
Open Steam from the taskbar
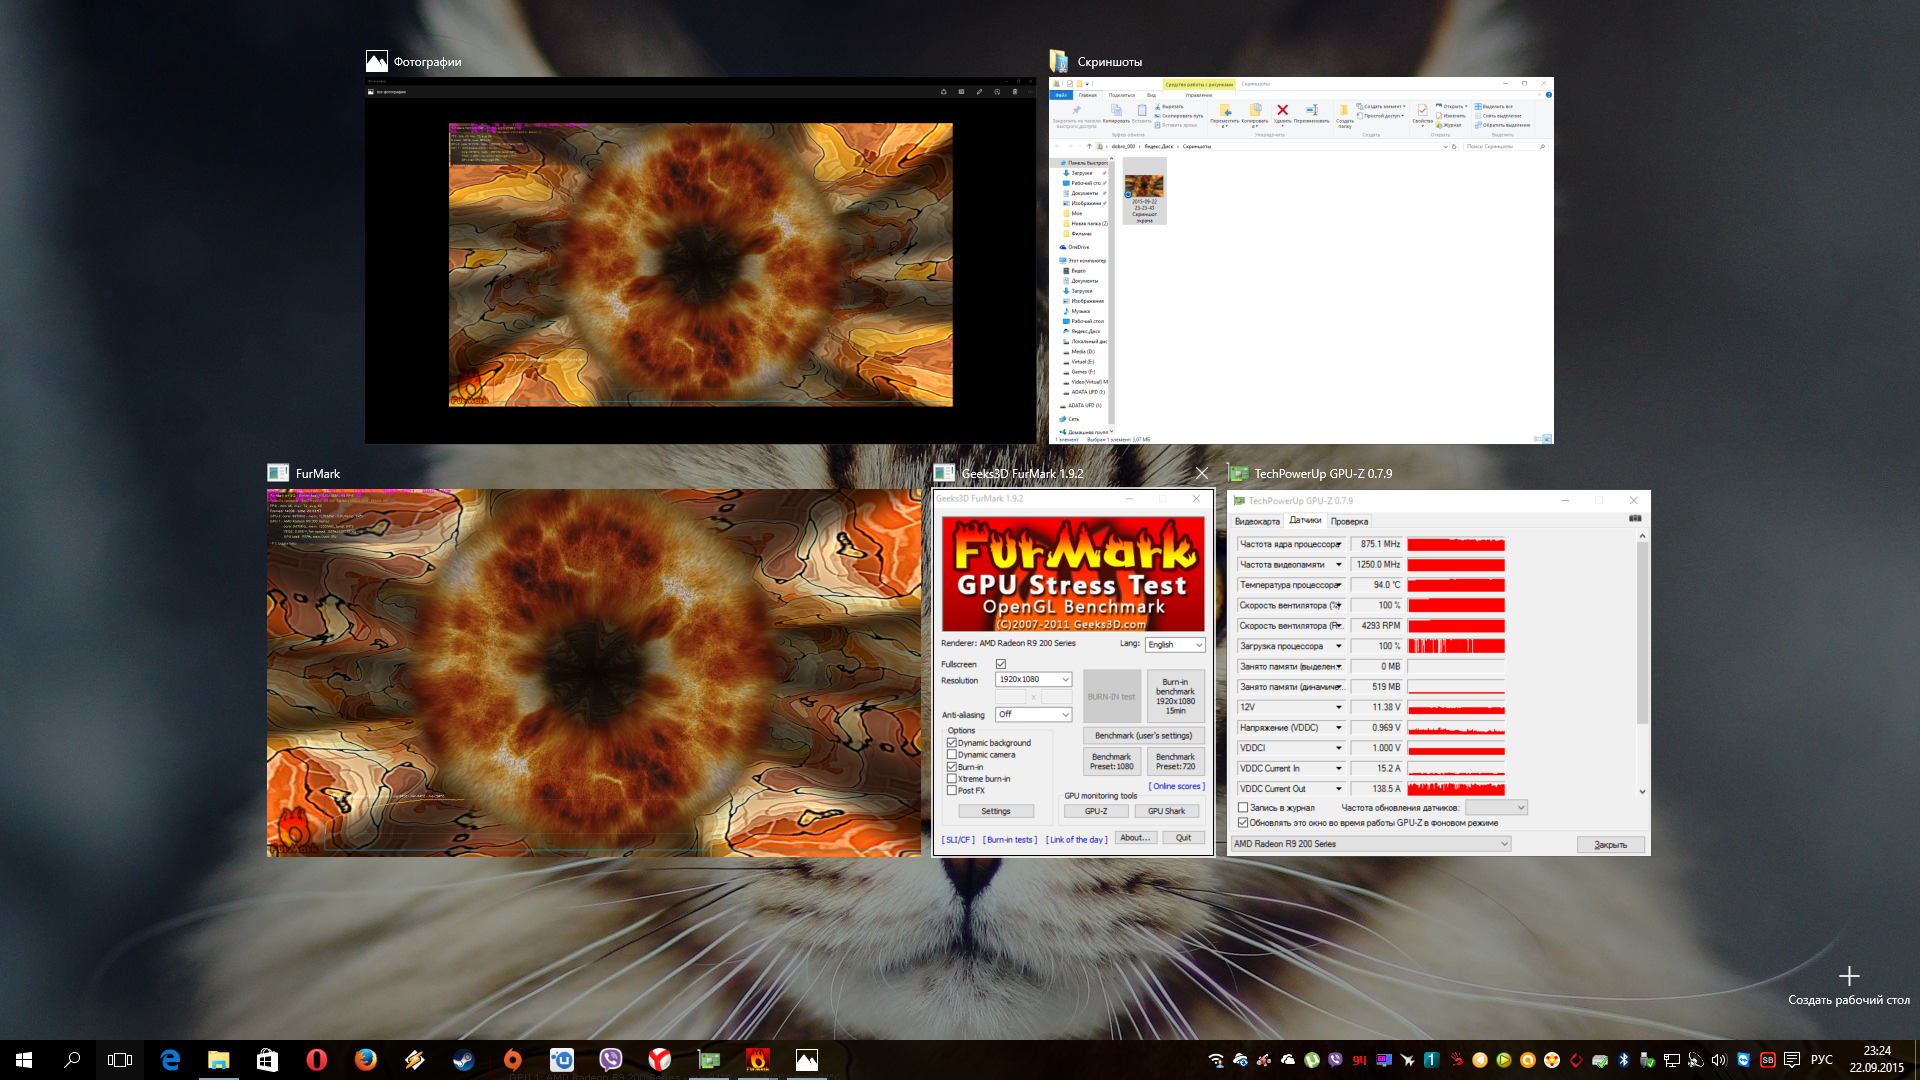point(463,1060)
